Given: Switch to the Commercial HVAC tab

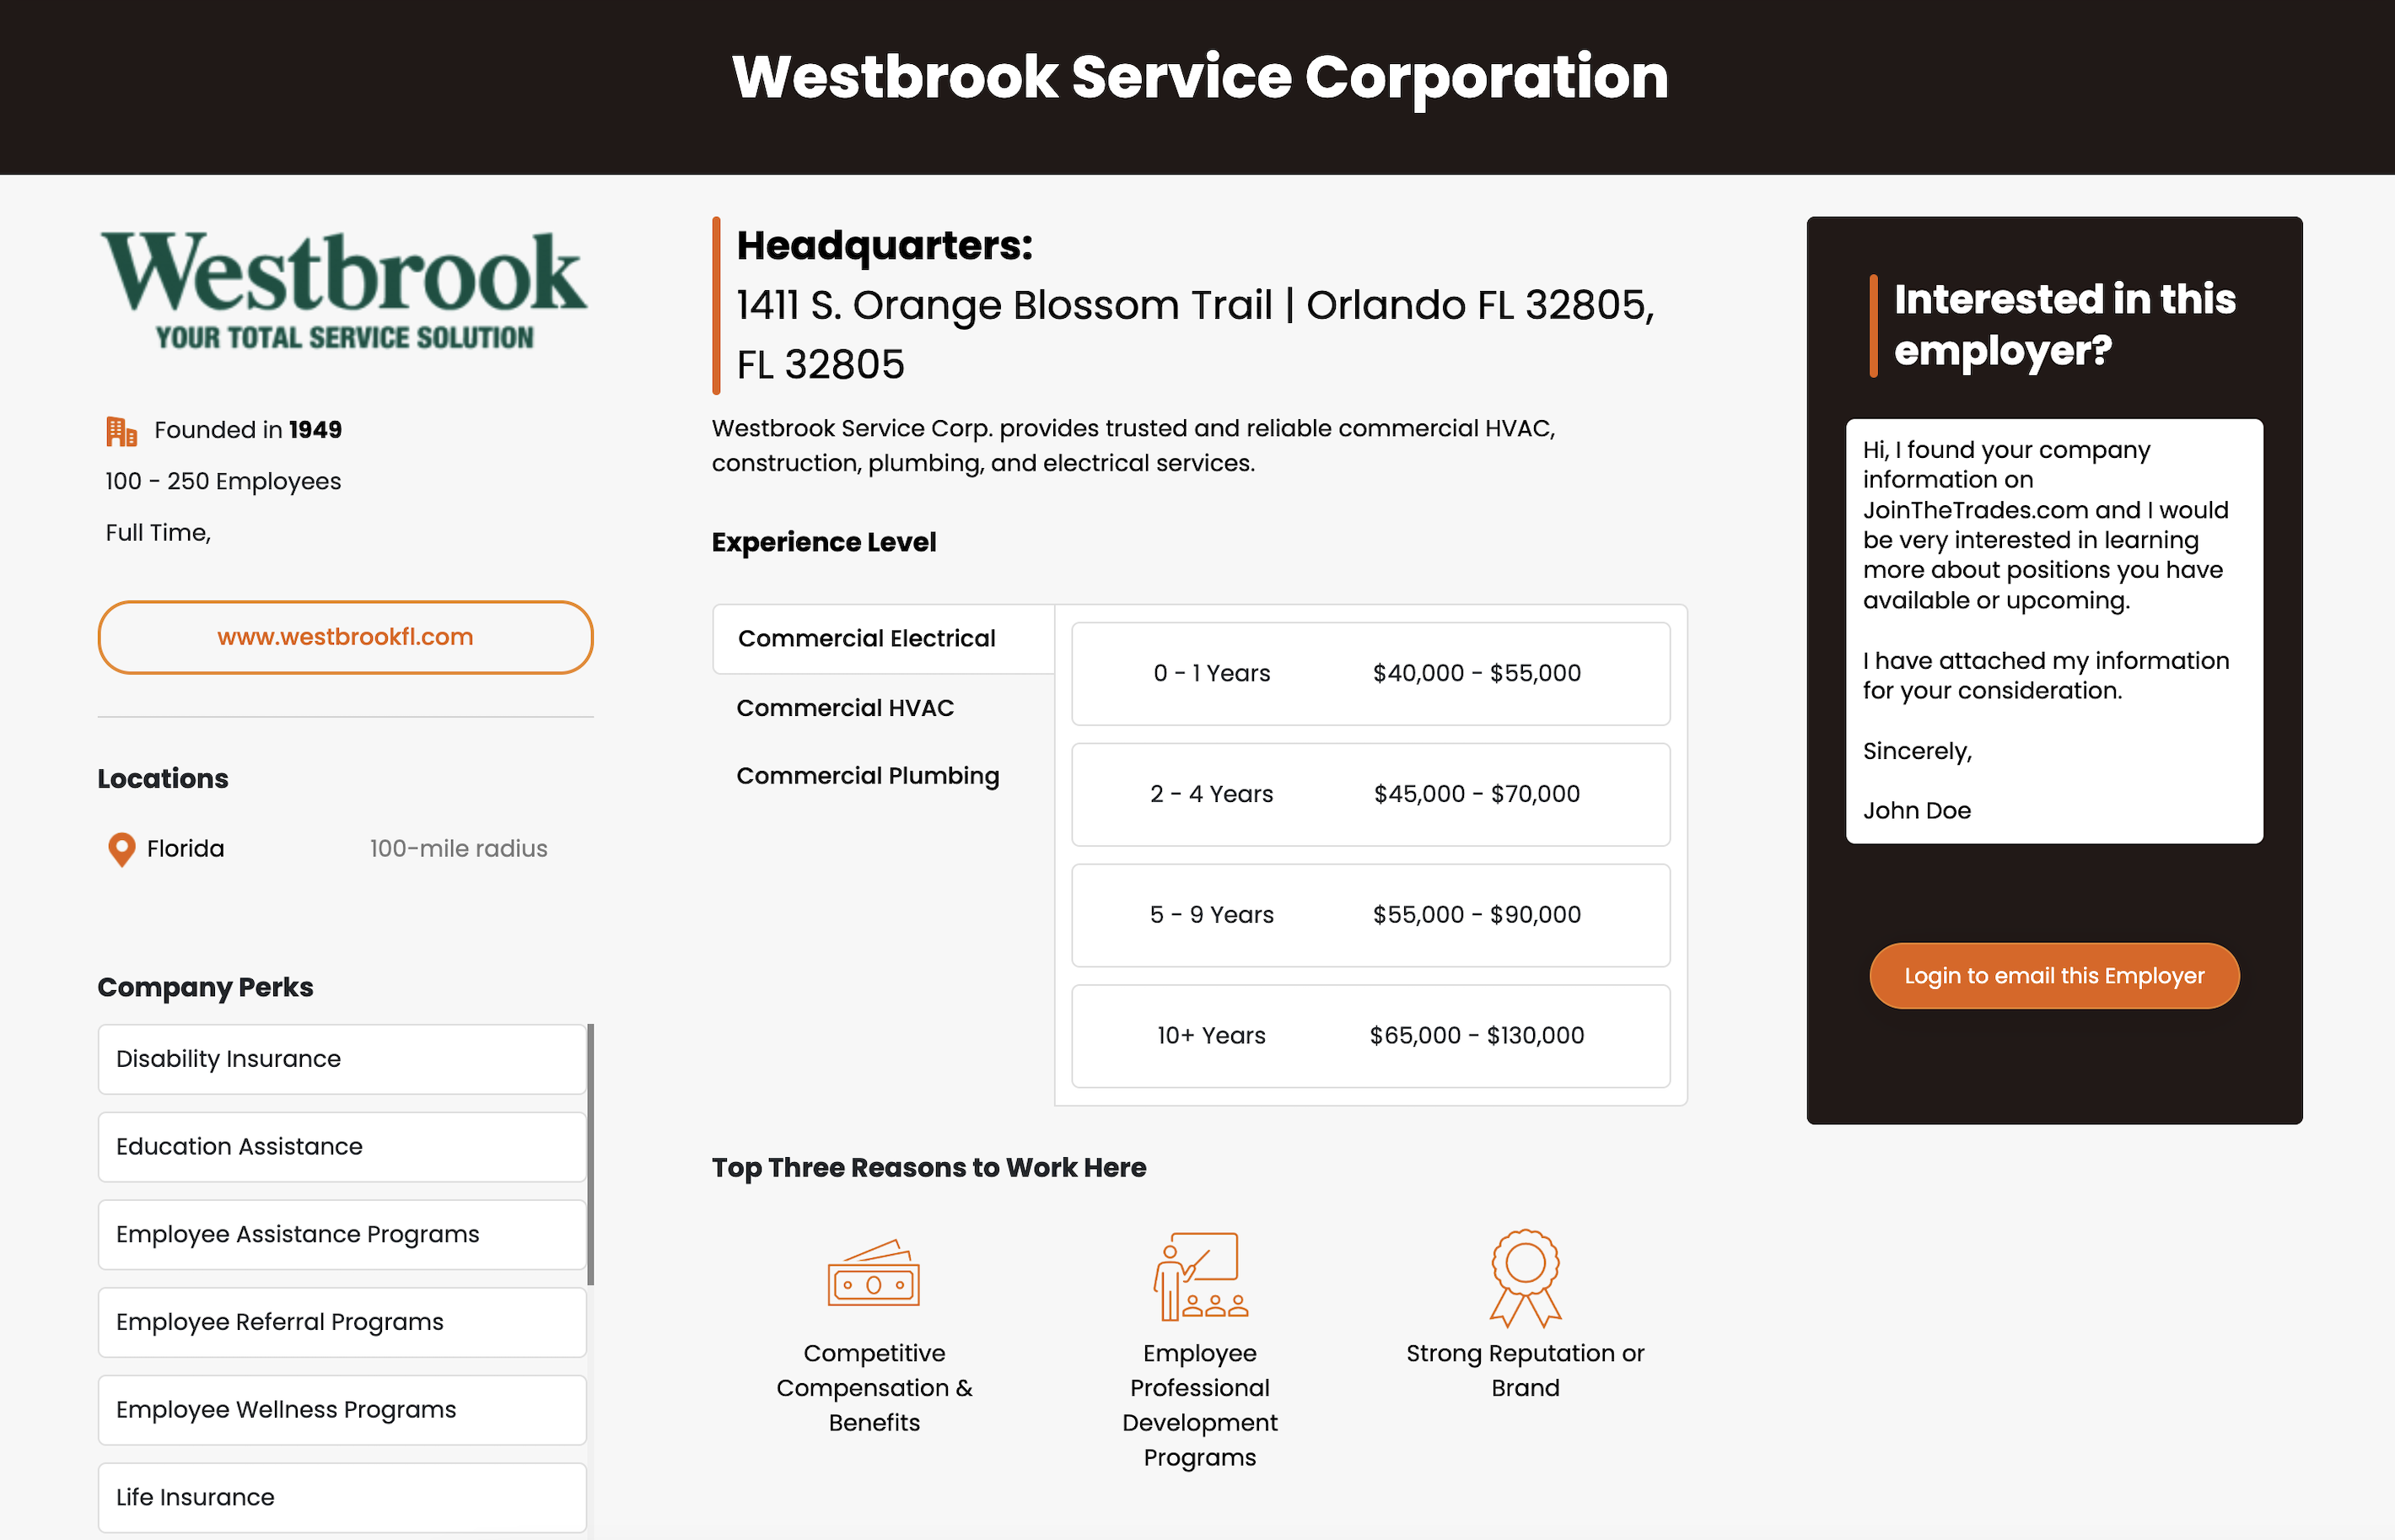Looking at the screenshot, I should [x=845, y=708].
